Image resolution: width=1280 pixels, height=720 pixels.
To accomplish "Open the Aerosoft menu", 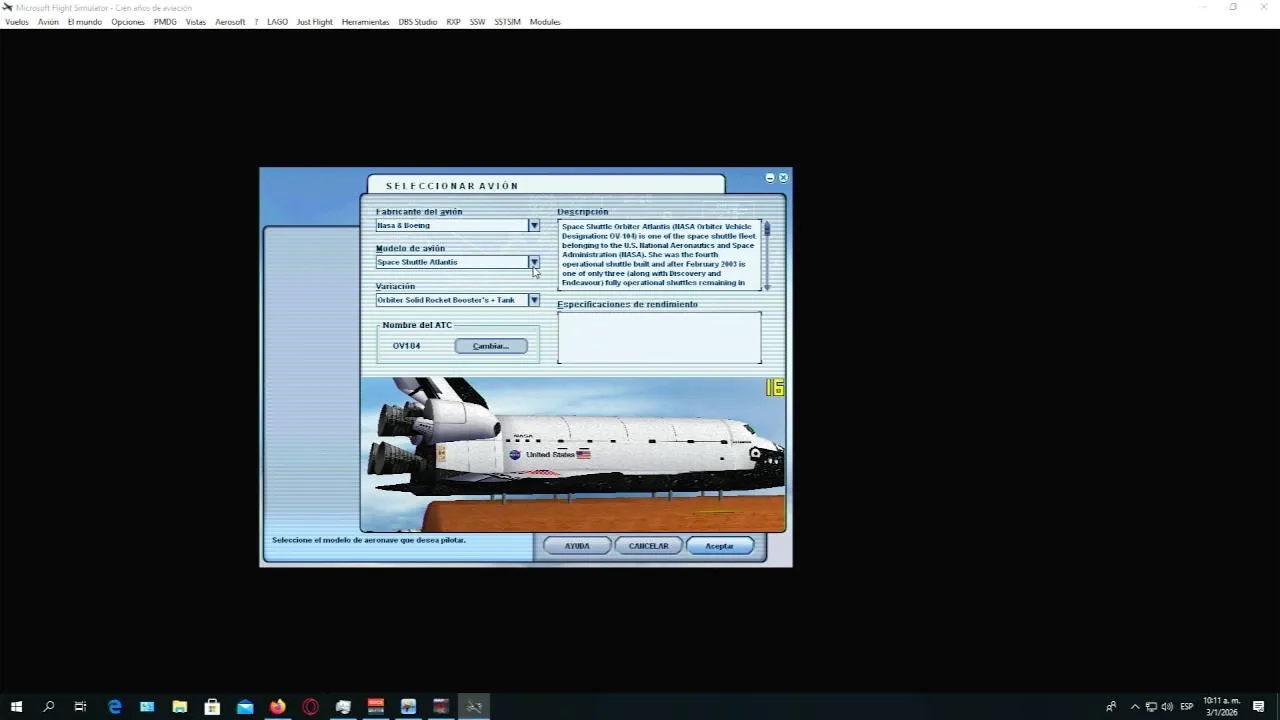I will click(x=230, y=22).
